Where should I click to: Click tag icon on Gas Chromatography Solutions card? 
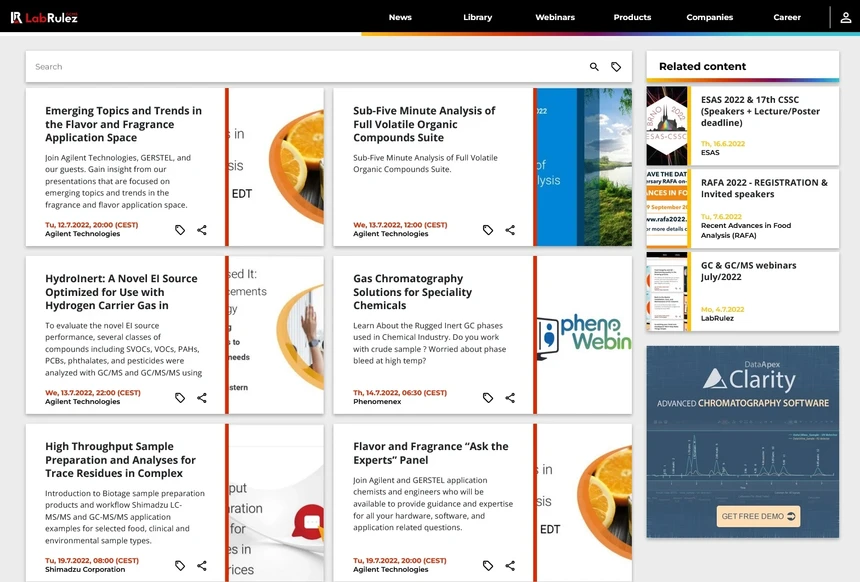488,398
